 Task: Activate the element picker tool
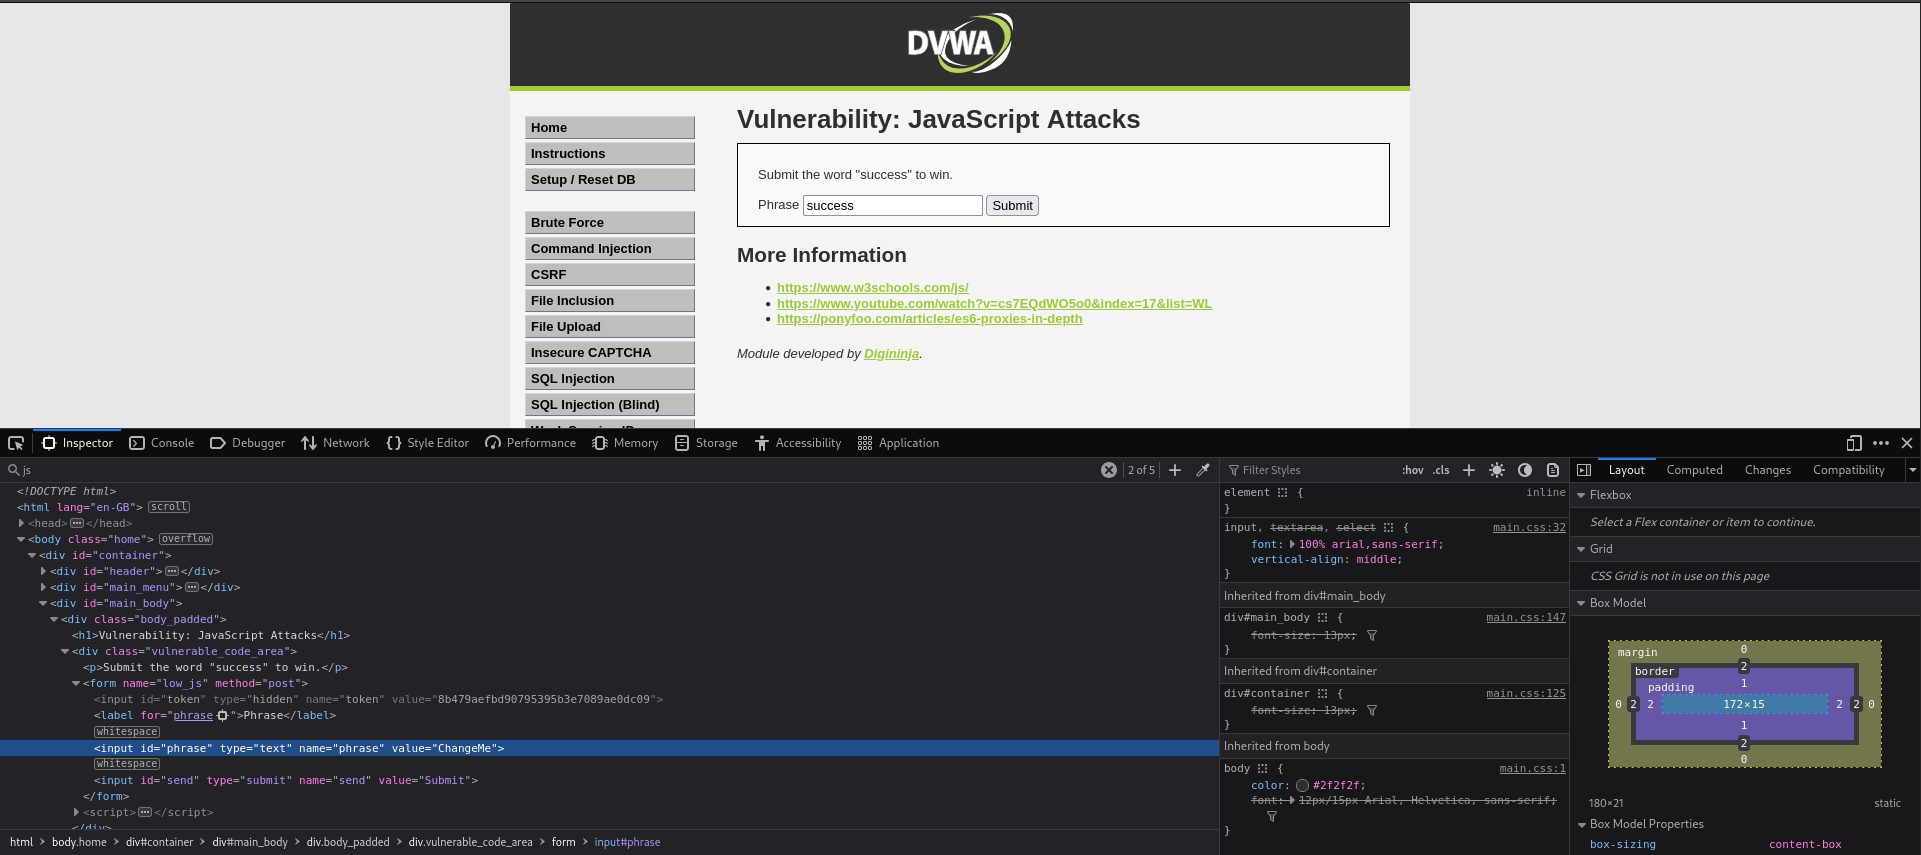pos(16,443)
